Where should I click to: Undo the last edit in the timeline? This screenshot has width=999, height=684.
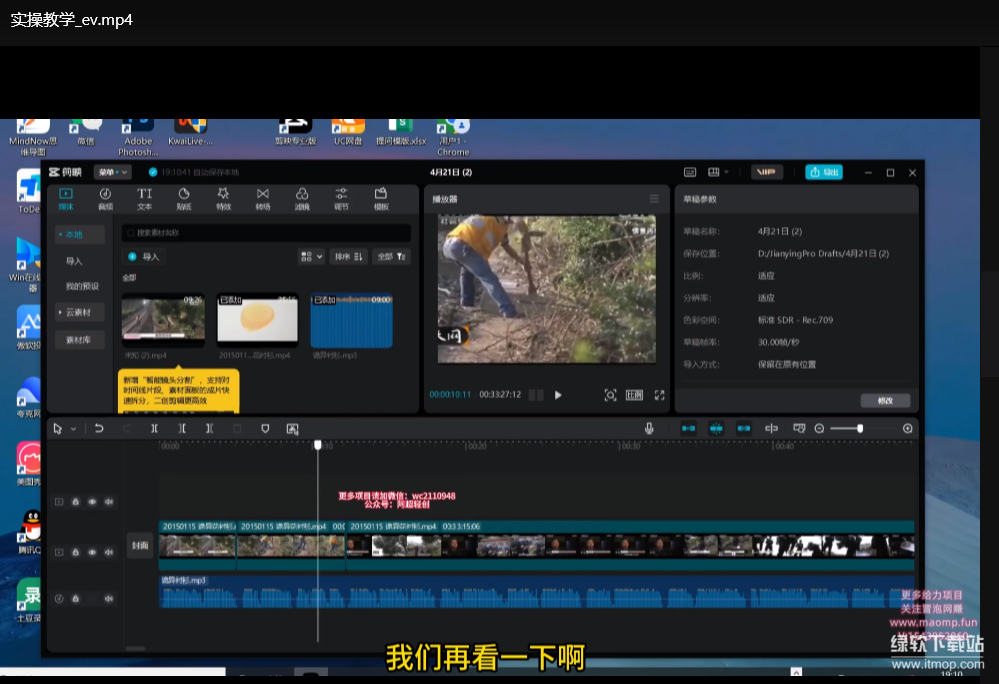click(99, 429)
